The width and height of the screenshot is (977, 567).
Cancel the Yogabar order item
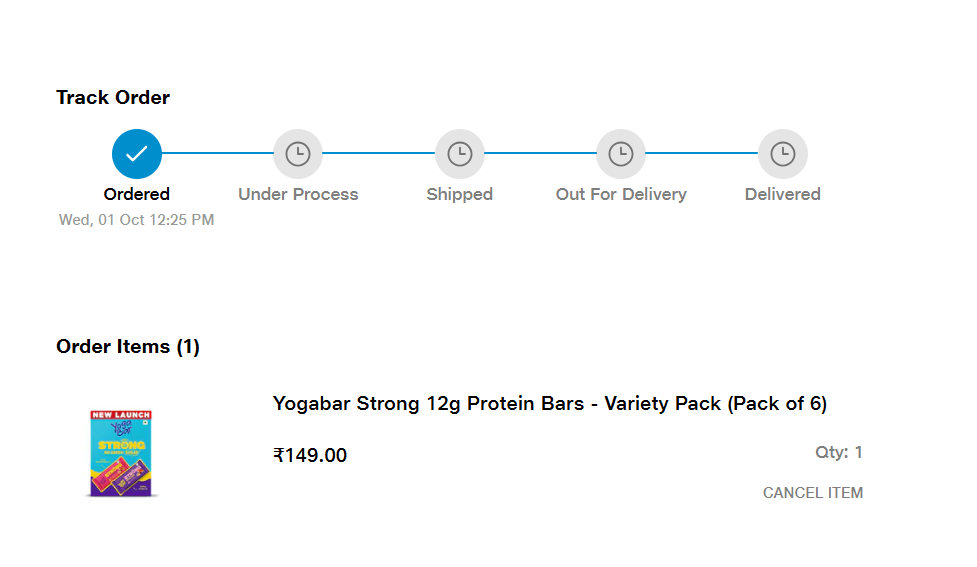tap(812, 493)
